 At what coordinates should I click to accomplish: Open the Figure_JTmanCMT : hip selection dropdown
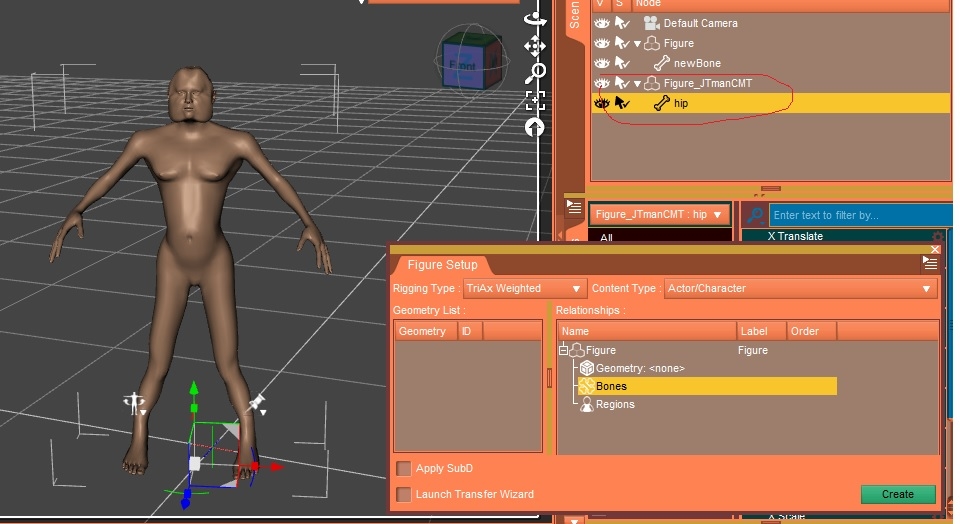(657, 214)
